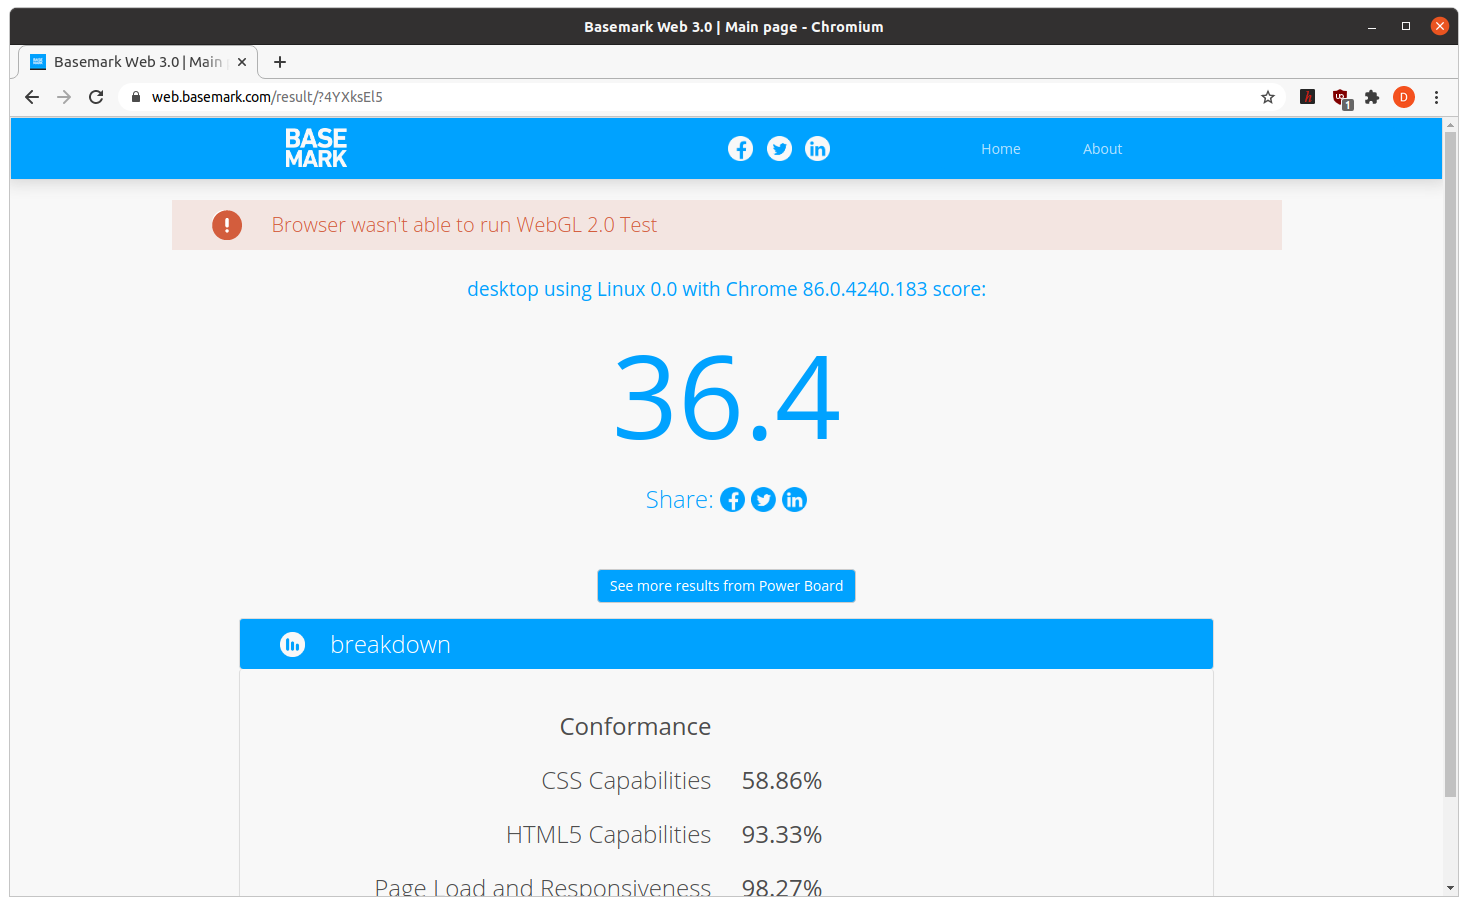1468x906 pixels.
Task: Bookmark this page with star icon
Action: click(x=1268, y=97)
